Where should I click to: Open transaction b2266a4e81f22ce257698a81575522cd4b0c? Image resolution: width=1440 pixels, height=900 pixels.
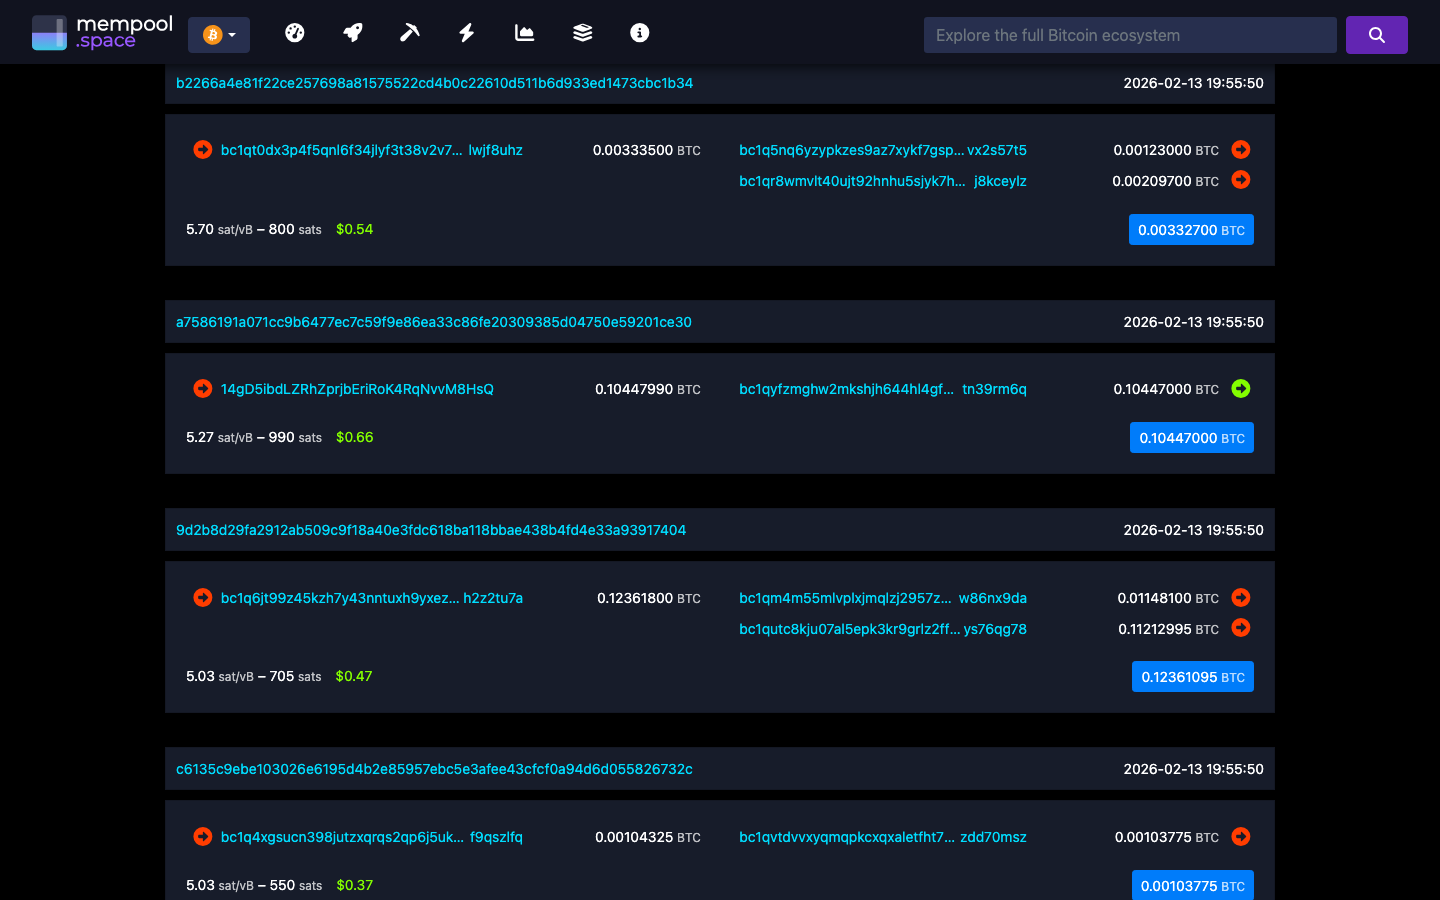tap(433, 83)
